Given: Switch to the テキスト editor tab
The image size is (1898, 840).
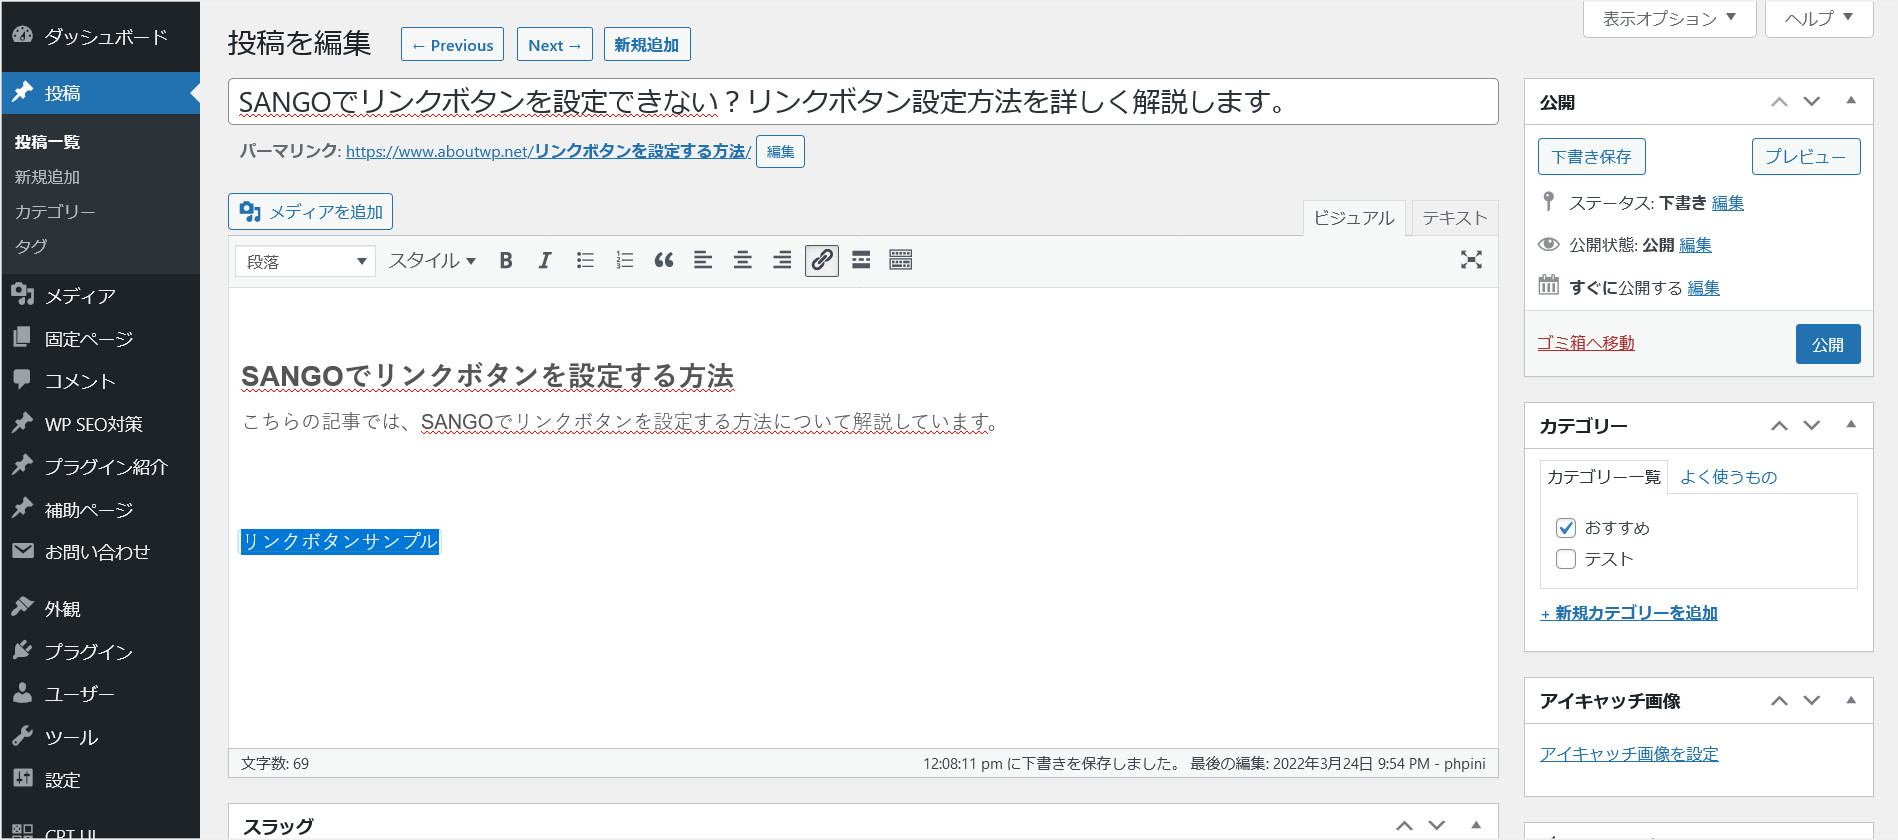Looking at the screenshot, I should pyautogui.click(x=1454, y=218).
